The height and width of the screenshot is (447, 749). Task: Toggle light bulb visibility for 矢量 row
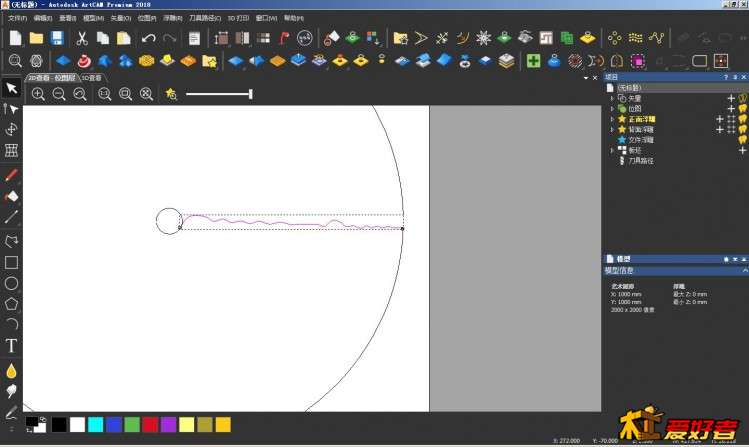pyautogui.click(x=743, y=98)
